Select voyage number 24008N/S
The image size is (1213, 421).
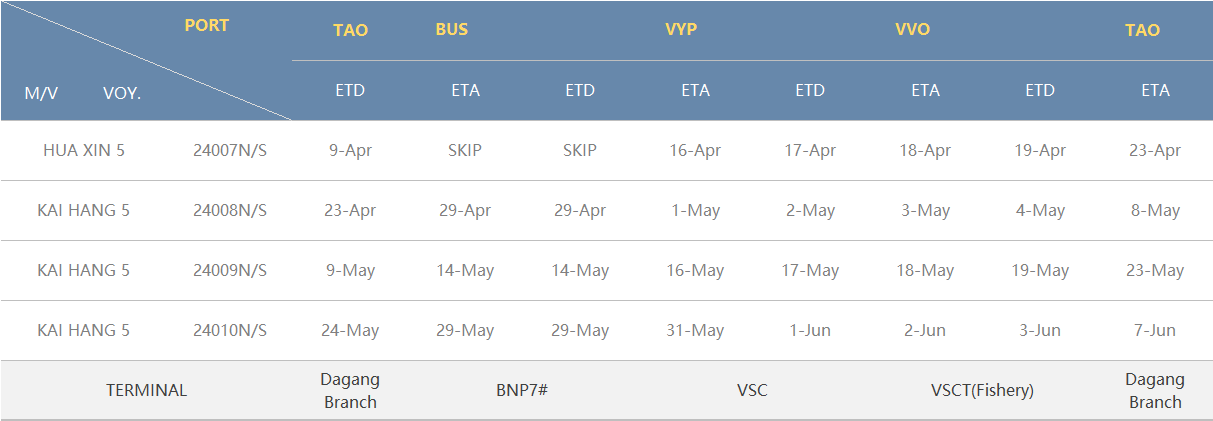tap(230, 211)
